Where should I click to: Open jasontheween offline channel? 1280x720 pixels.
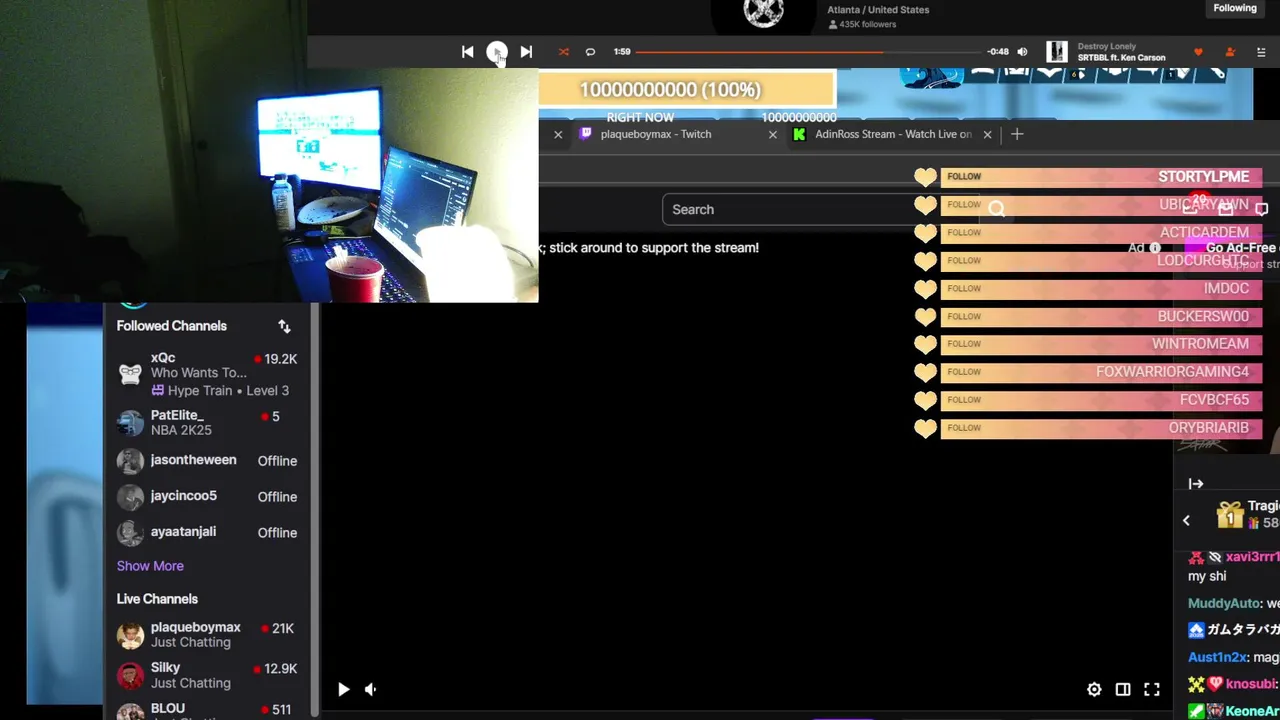coord(207,461)
